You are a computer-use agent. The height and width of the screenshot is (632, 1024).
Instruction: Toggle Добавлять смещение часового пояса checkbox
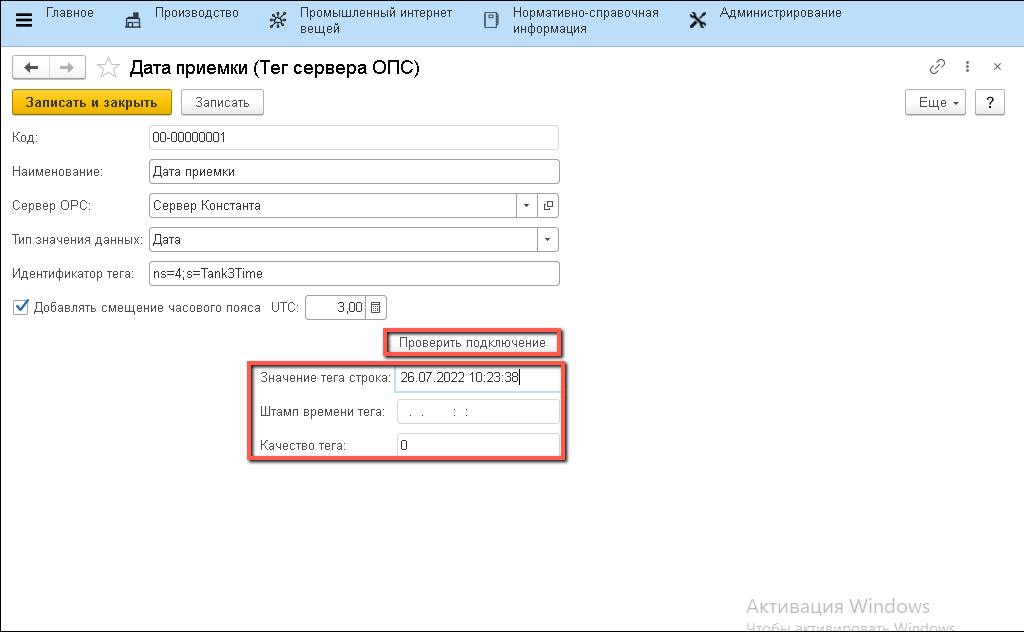(x=21, y=308)
